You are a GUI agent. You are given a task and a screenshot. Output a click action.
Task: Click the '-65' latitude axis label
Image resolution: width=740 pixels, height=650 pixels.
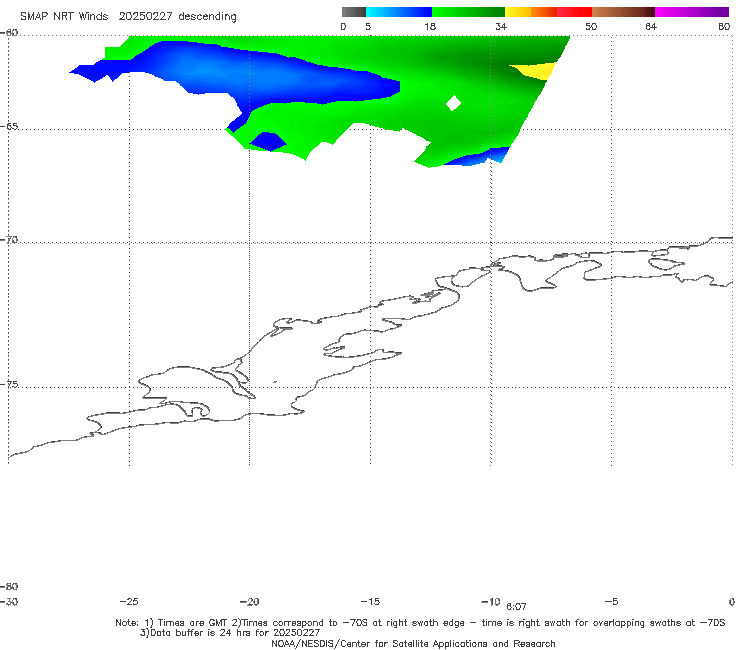click(10, 127)
